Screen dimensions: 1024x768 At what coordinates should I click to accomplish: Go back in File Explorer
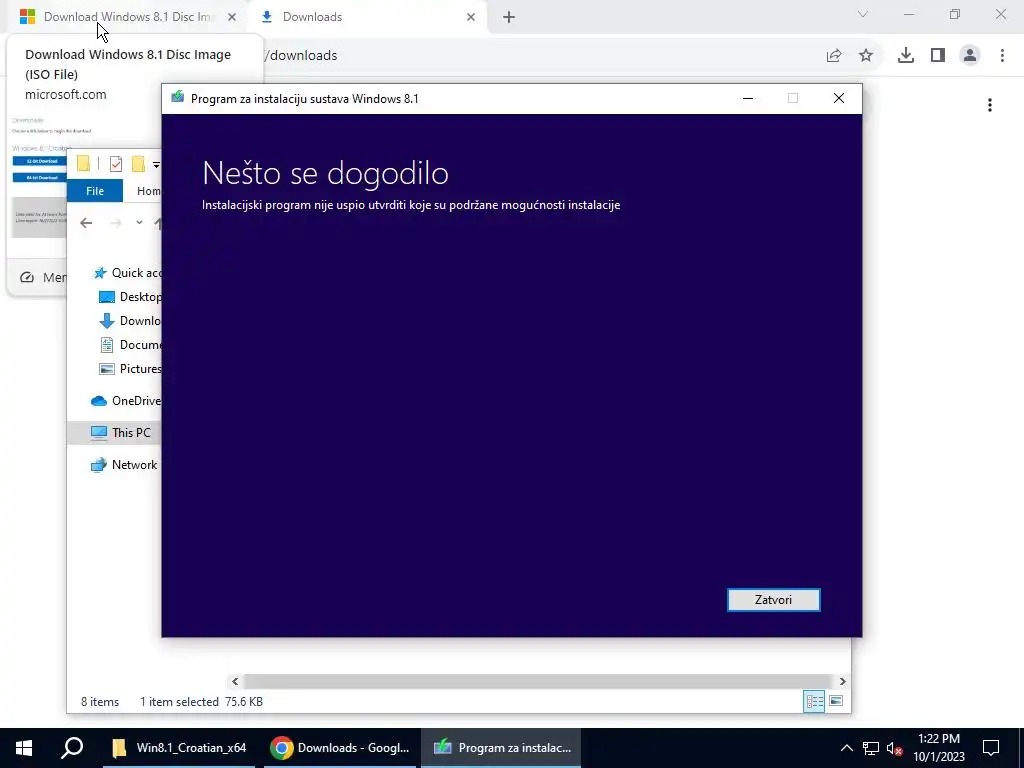click(x=86, y=223)
